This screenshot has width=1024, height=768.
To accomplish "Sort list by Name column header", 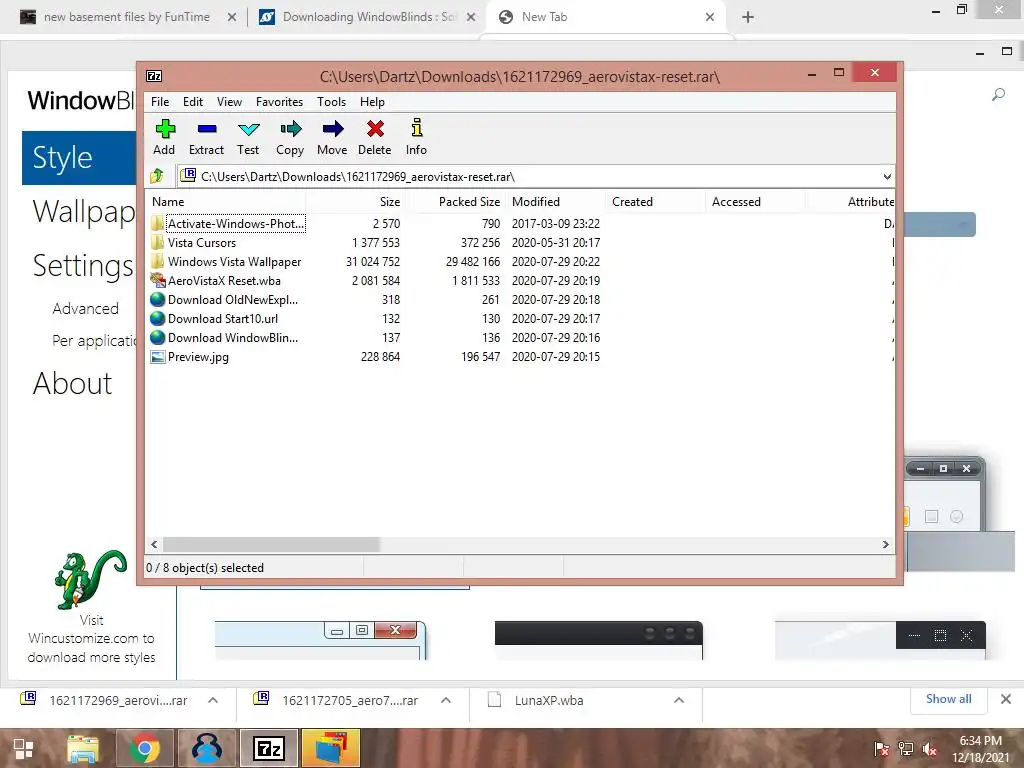I will click(227, 202).
